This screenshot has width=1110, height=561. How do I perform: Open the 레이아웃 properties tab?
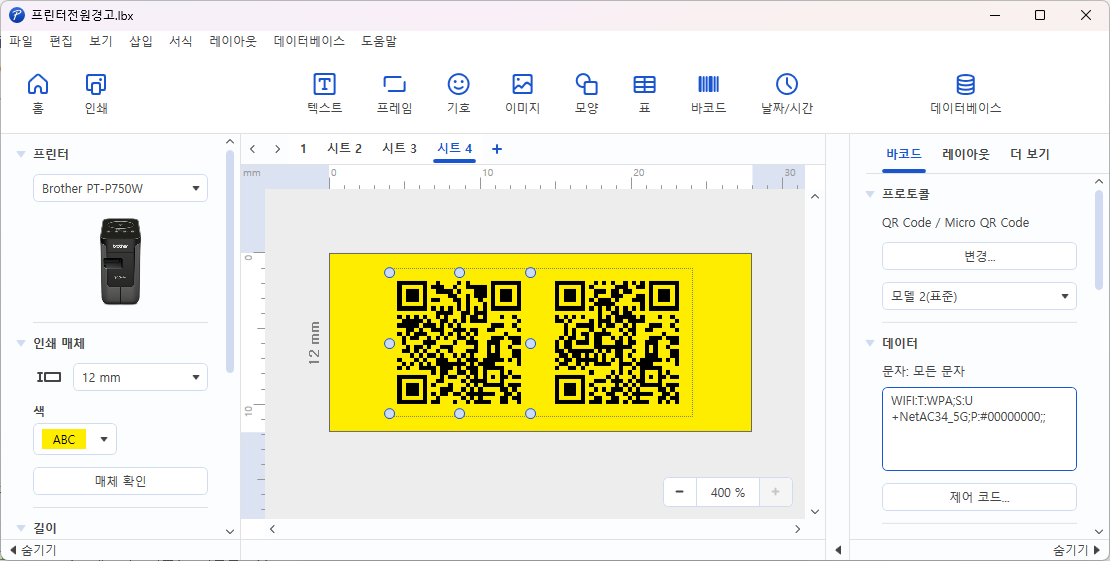point(966,154)
